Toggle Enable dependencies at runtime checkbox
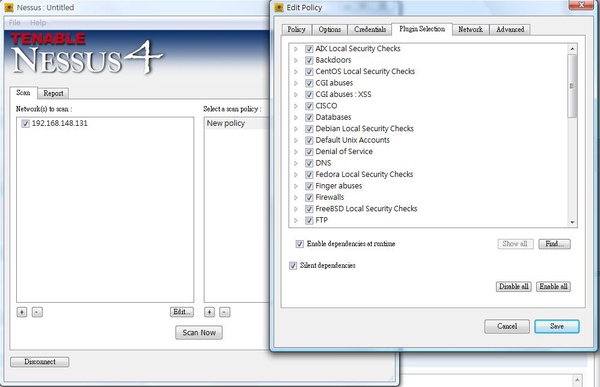This screenshot has width=600, height=387. coord(300,244)
